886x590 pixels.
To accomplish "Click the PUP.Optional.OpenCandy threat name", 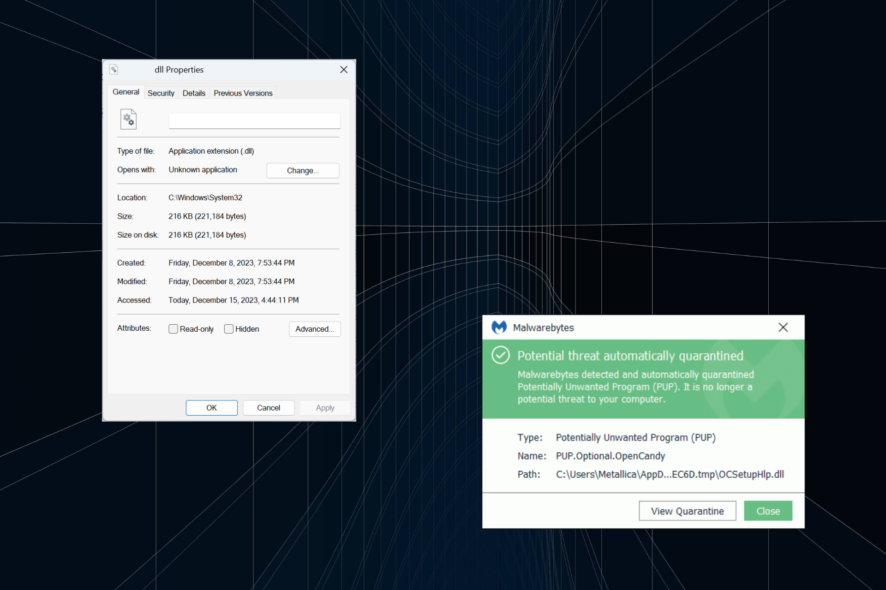I will tap(610, 456).
